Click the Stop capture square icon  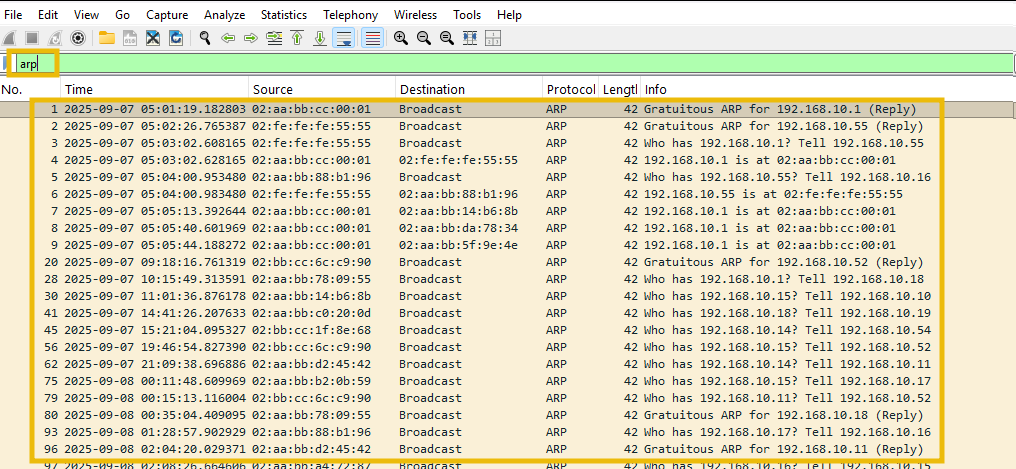click(x=32, y=38)
